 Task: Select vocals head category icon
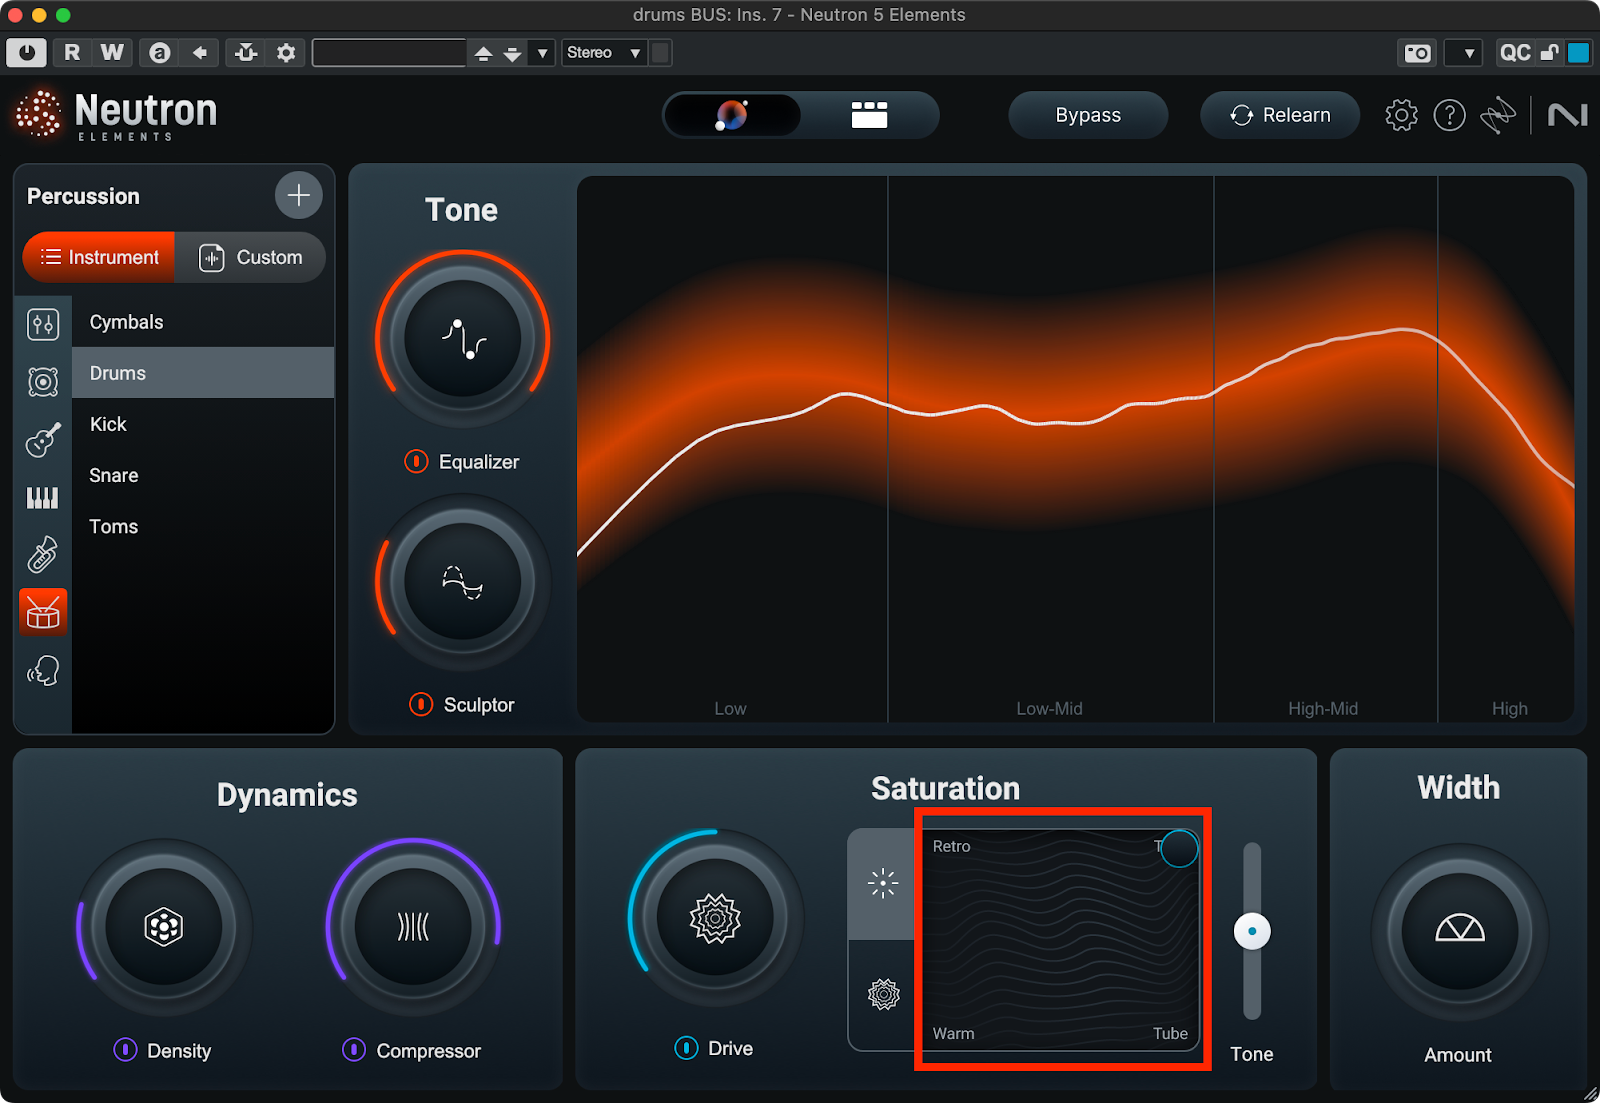pos(43,670)
